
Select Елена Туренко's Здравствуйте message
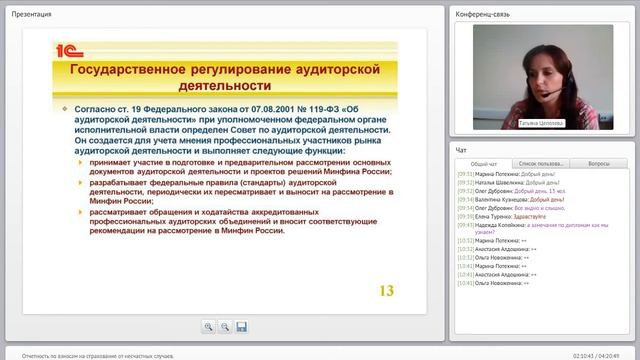tap(502, 217)
